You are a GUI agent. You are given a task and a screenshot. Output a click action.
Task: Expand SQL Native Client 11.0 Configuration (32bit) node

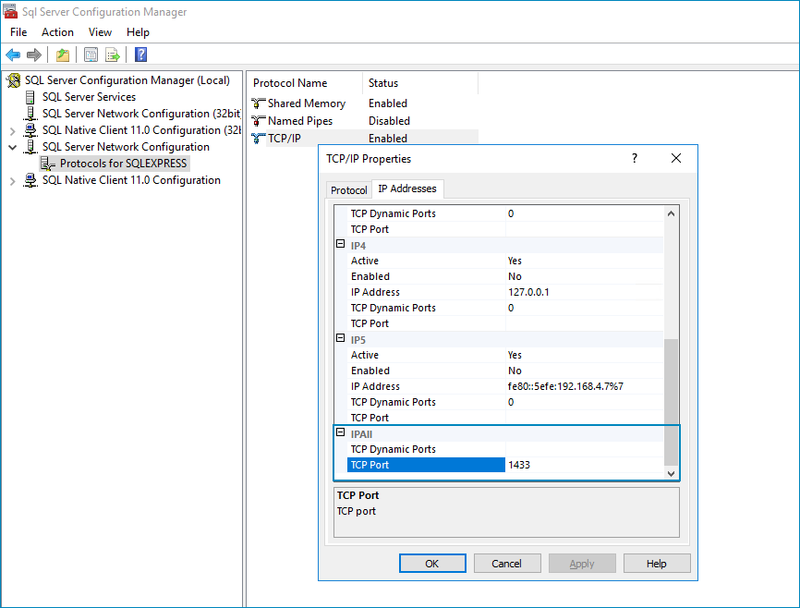click(13, 131)
